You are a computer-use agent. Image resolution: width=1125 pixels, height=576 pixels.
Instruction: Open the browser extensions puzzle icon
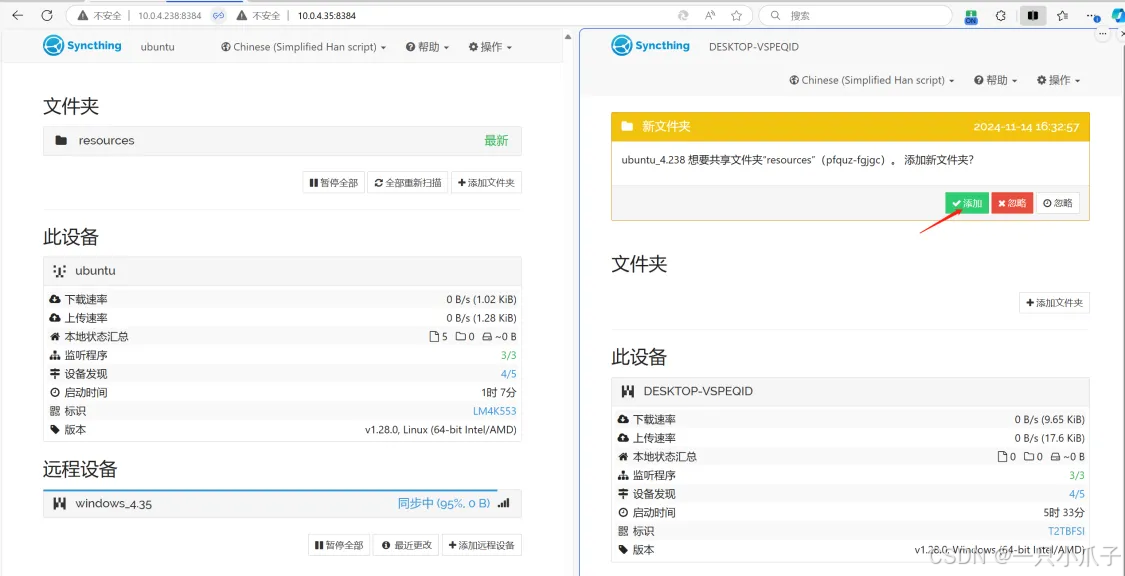[1001, 15]
